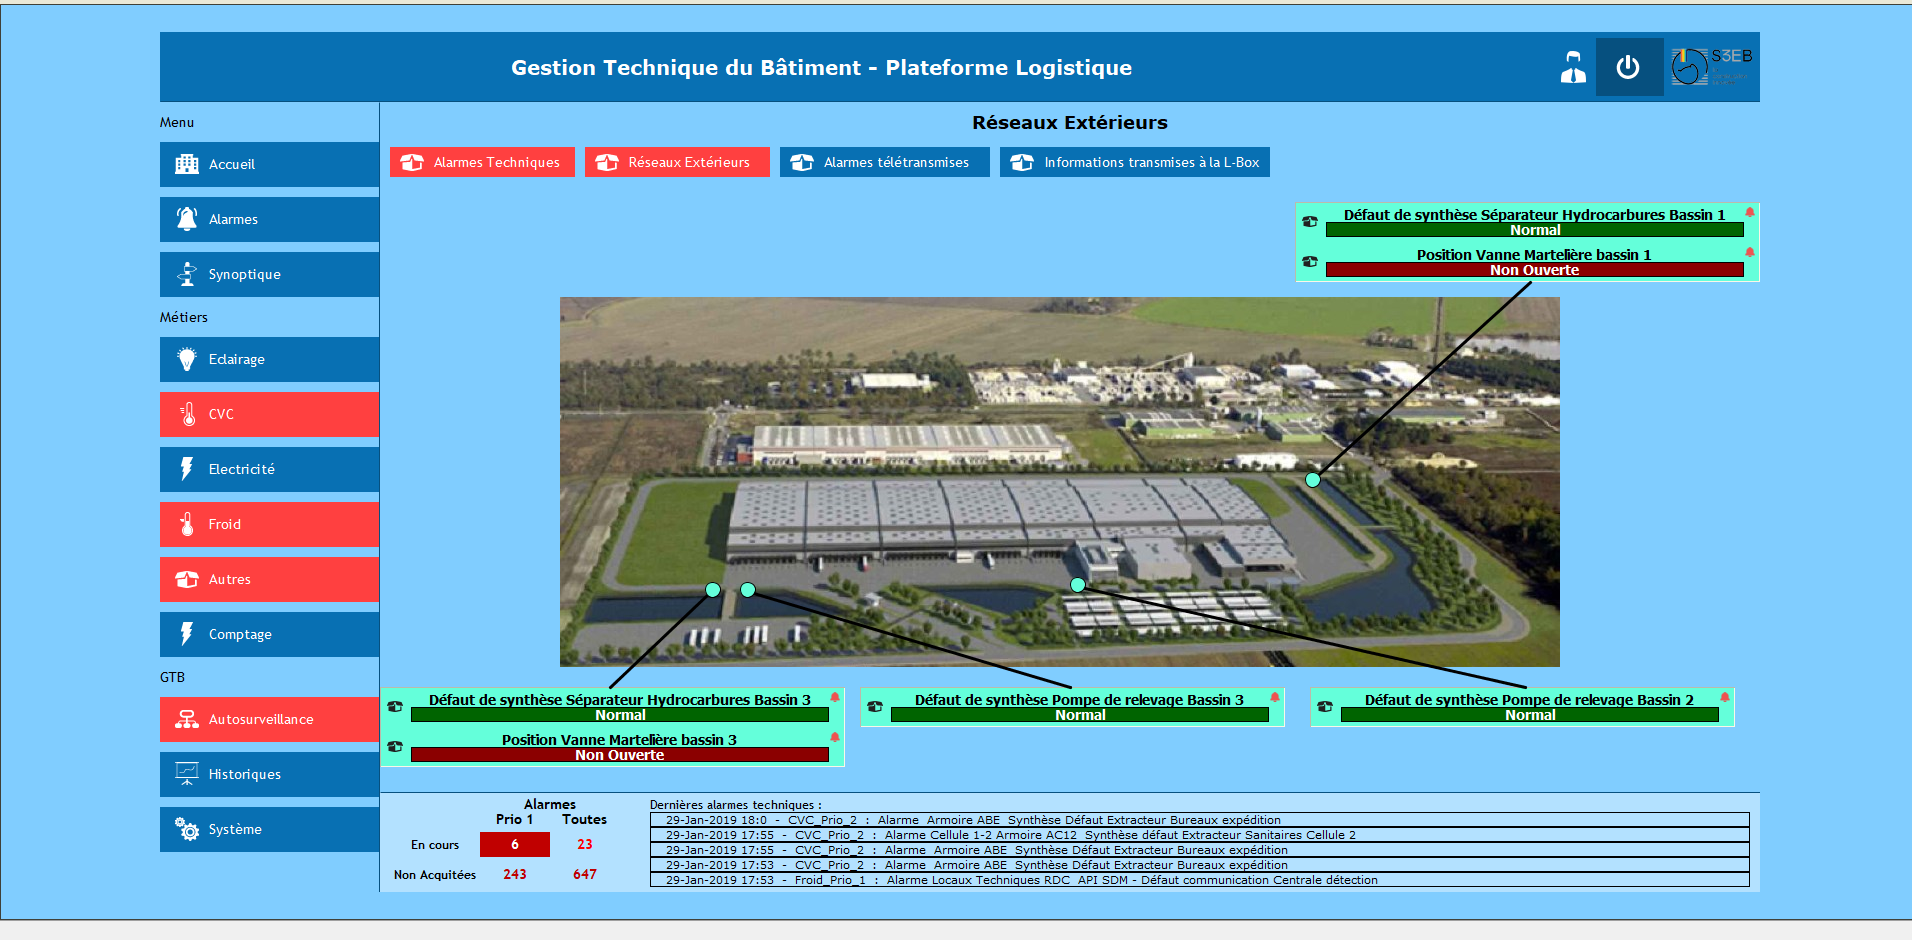Go to Accueil in the menu
The width and height of the screenshot is (1912, 940).
coord(269,164)
